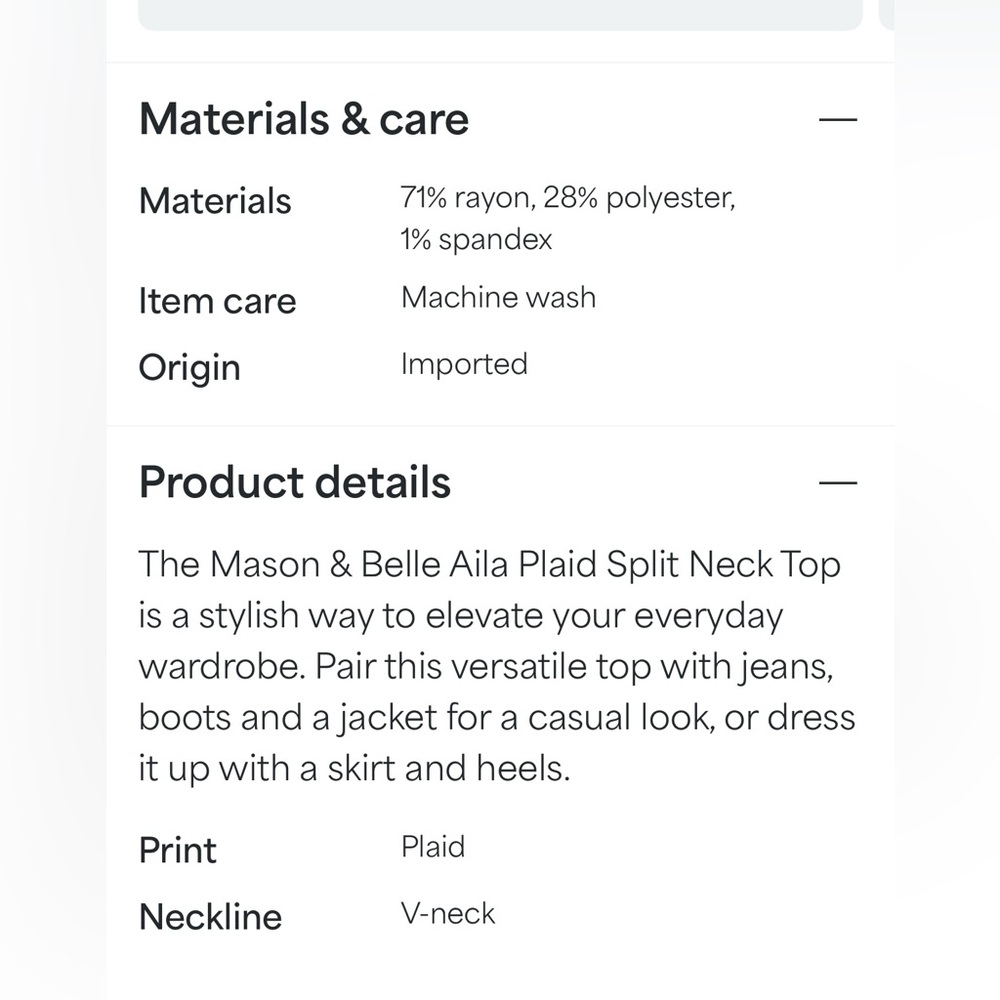Click the Plaid print value
Screen dimensions: 1000x1000
433,848
